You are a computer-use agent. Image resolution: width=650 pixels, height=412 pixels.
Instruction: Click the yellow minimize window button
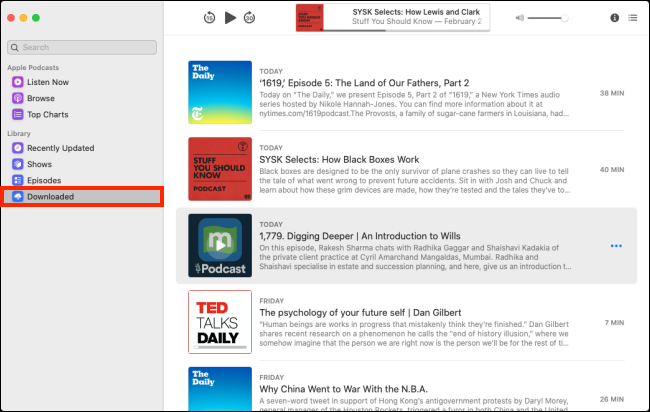click(x=24, y=18)
